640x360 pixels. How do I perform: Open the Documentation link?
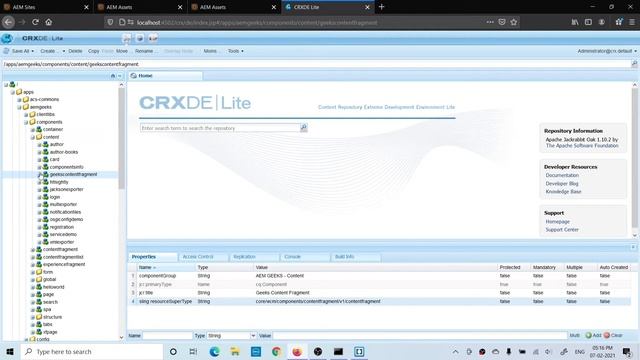tap(562, 175)
